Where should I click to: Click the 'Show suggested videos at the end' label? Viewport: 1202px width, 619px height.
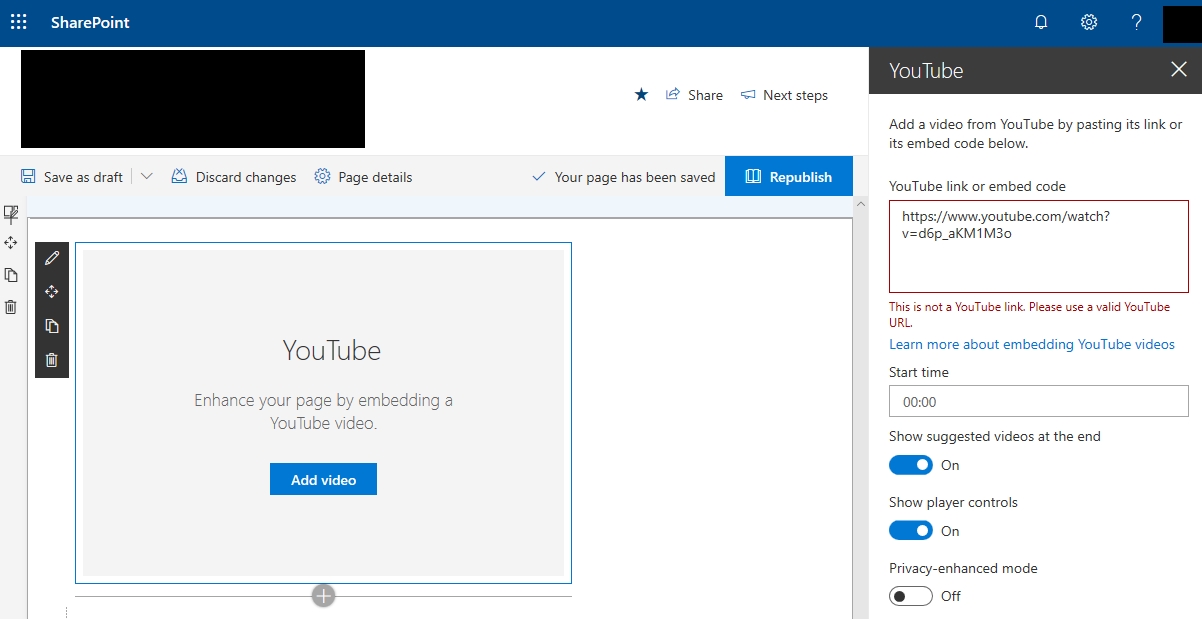(995, 436)
